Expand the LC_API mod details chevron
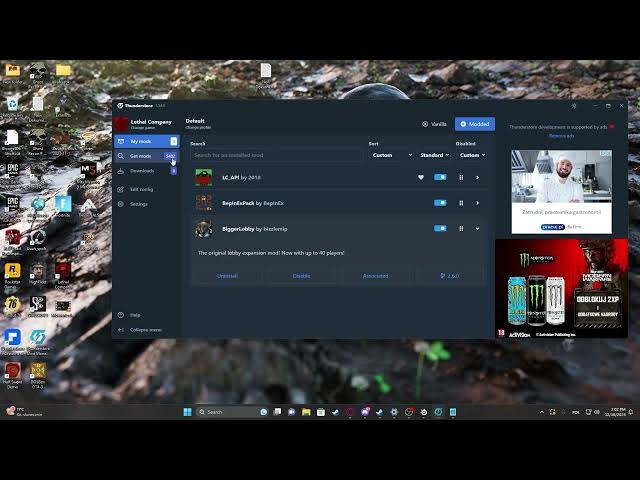 click(477, 177)
